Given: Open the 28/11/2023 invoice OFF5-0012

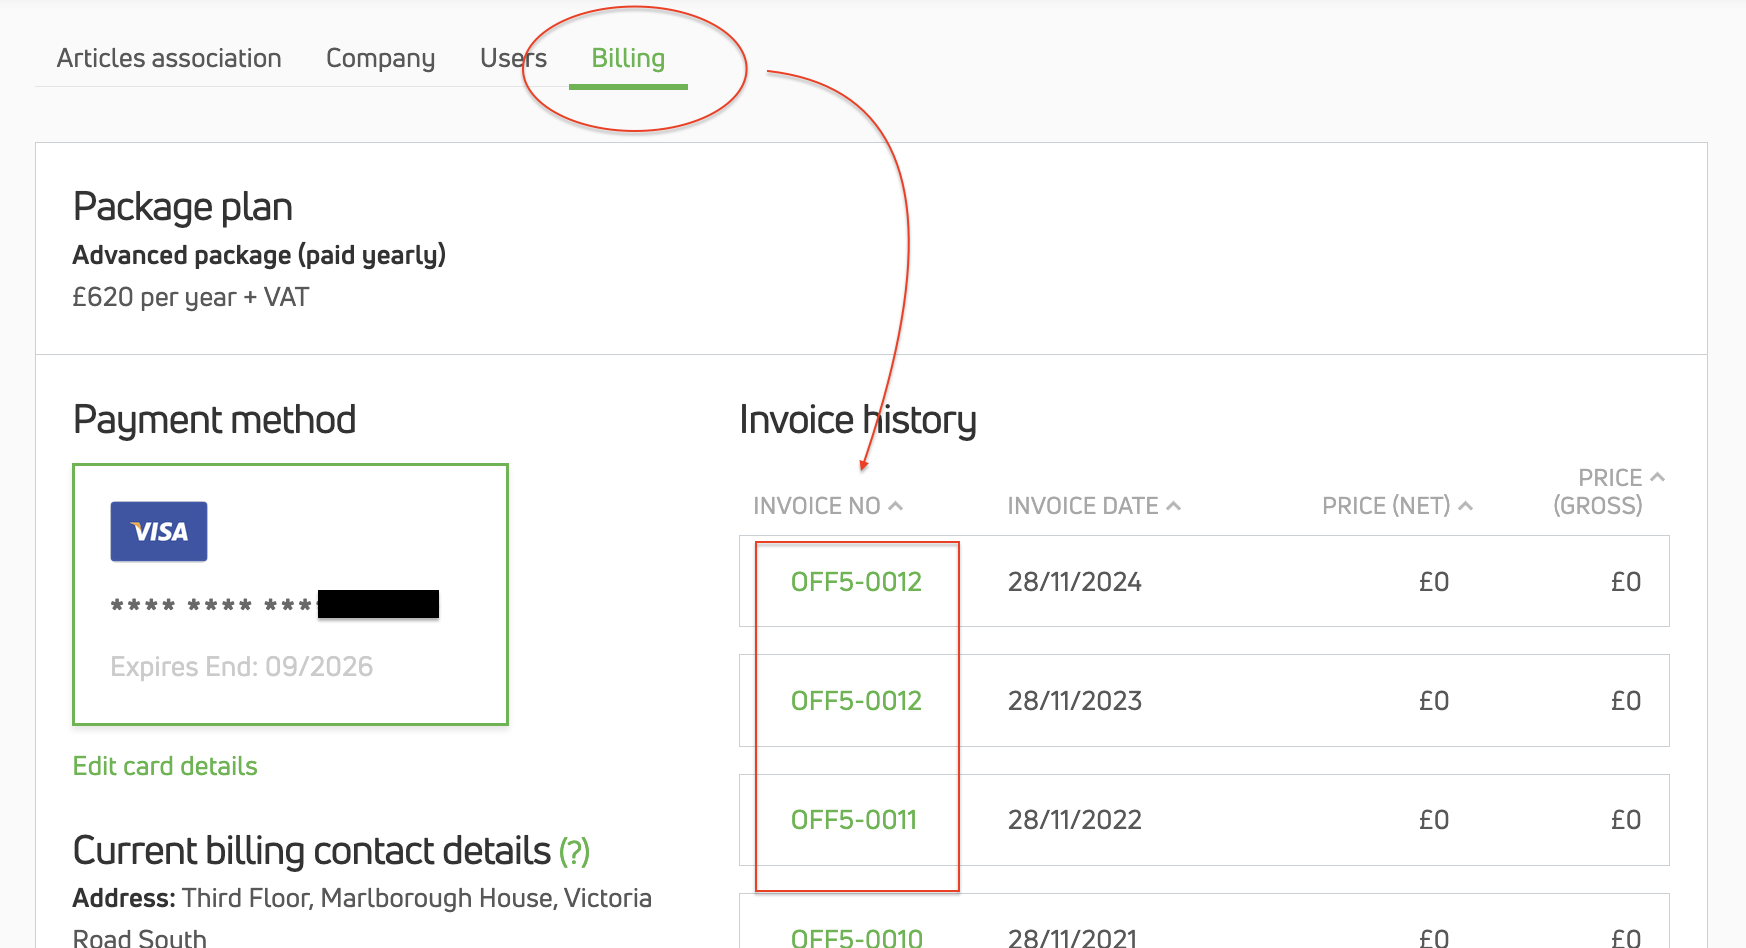Looking at the screenshot, I should click(x=856, y=701).
